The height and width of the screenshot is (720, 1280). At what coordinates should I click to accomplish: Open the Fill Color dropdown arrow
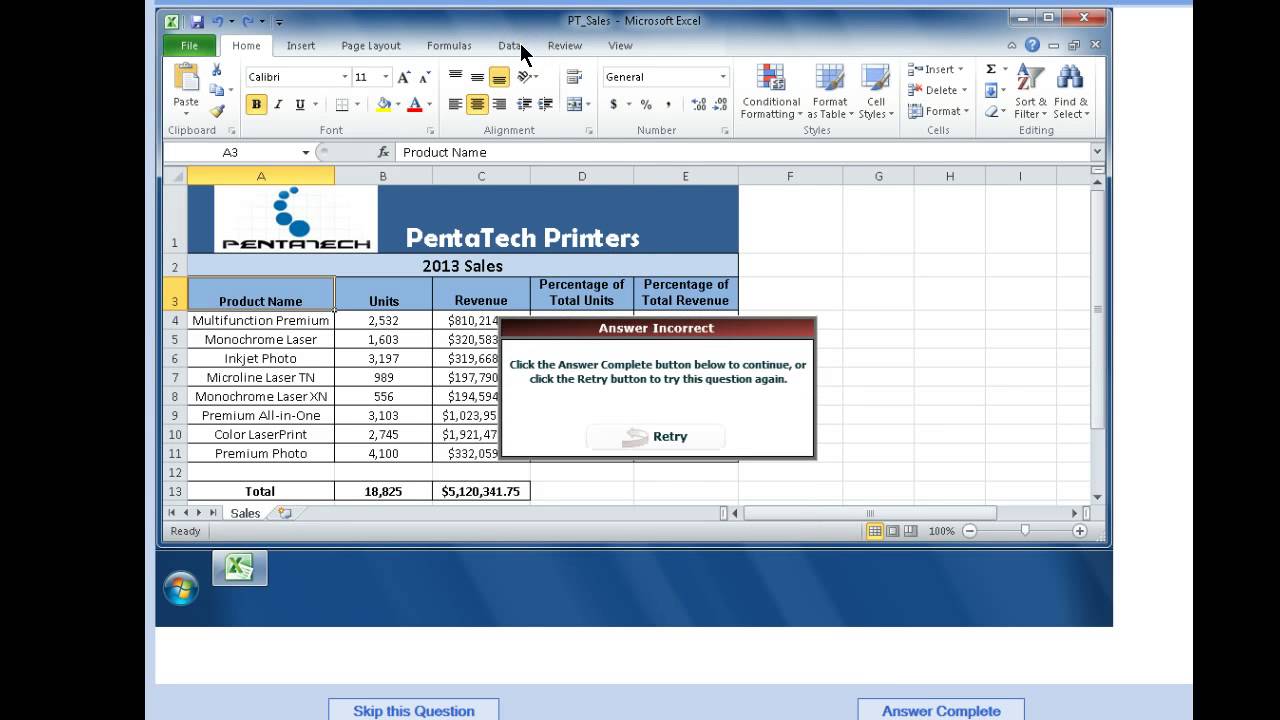click(398, 104)
